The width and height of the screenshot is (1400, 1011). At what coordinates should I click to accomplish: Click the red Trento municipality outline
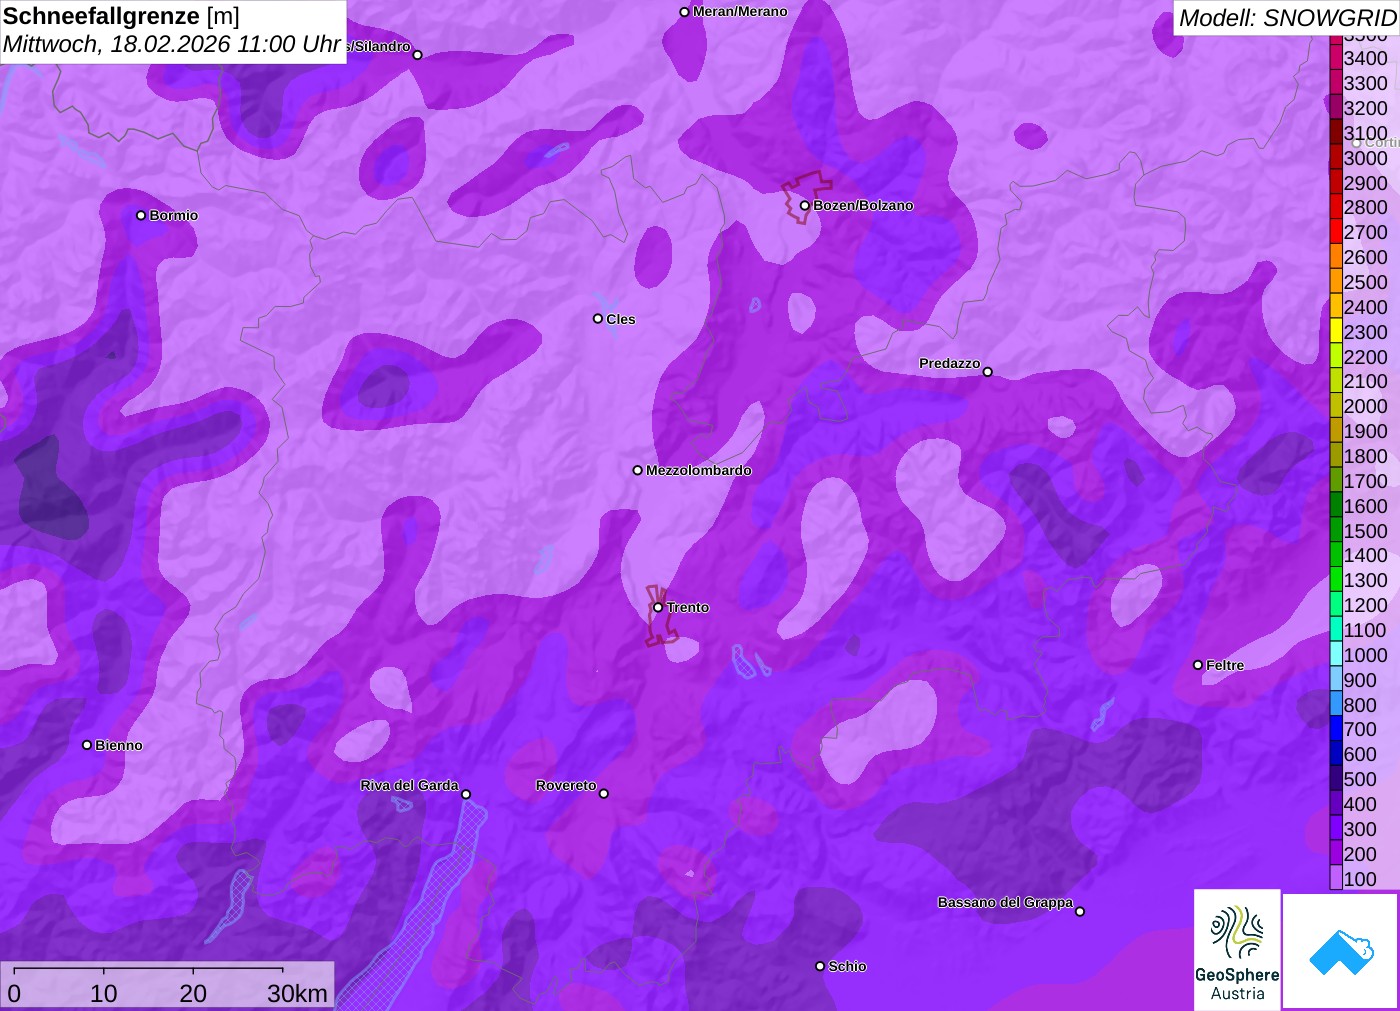tap(661, 615)
